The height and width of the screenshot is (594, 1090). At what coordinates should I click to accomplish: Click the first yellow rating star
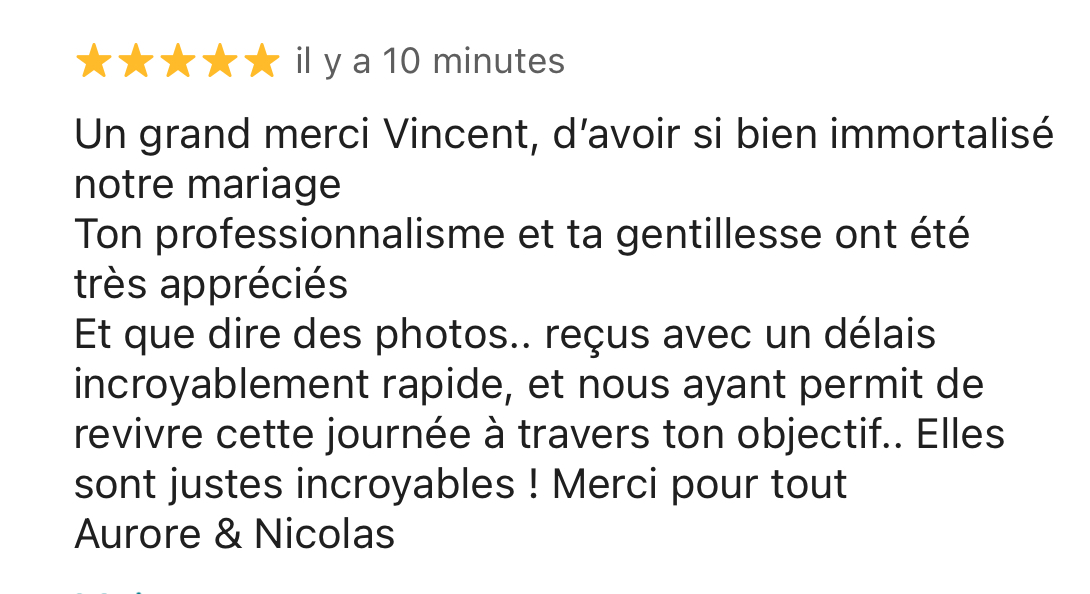click(93, 61)
